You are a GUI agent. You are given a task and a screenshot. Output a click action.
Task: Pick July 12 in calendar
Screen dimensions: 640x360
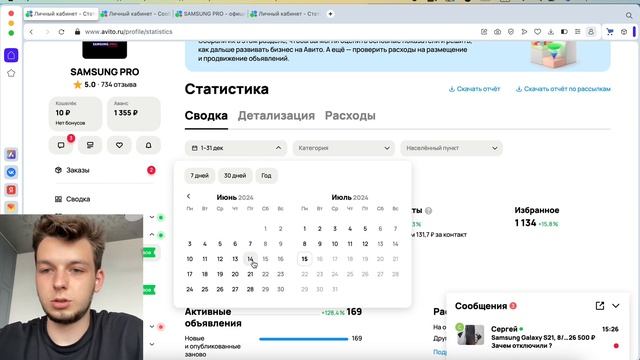365,244
